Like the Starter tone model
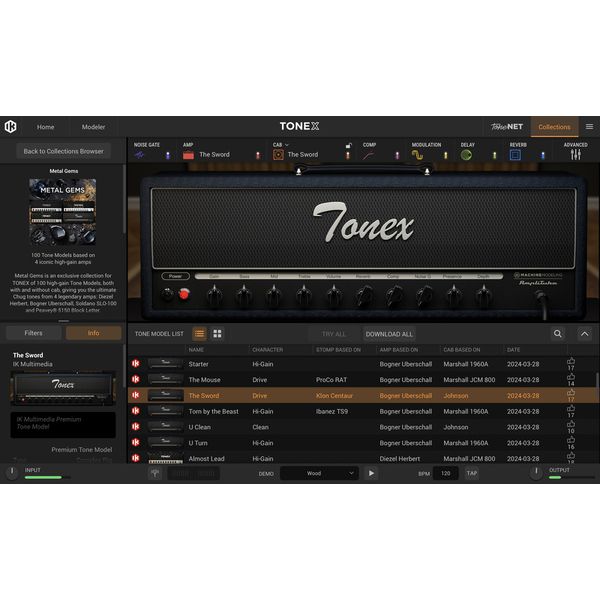The width and height of the screenshot is (600, 600). 571,361
